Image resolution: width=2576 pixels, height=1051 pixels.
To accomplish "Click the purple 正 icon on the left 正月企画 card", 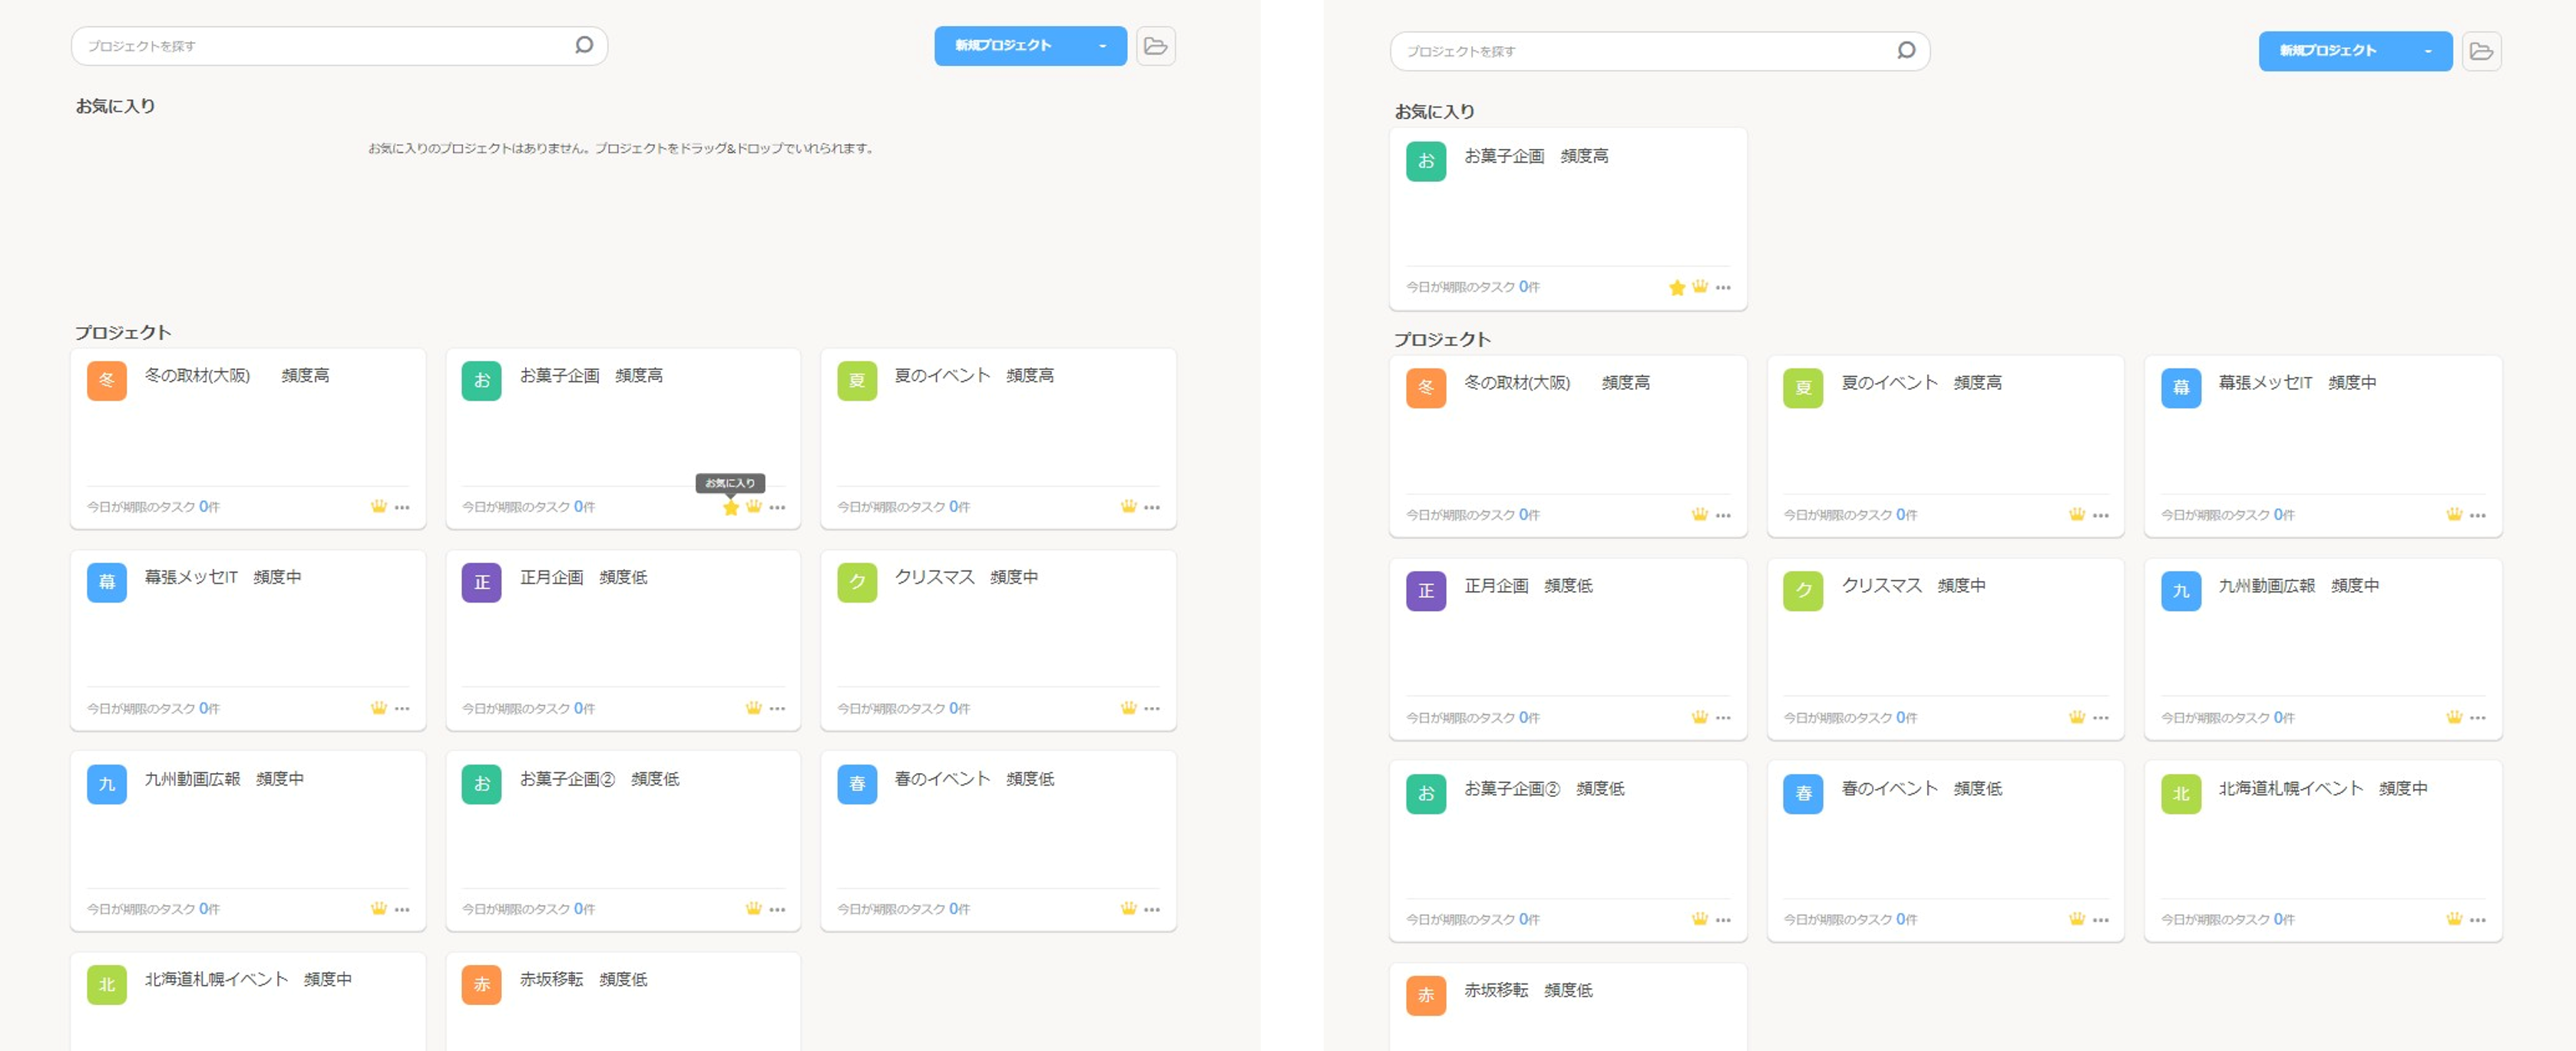I will (481, 582).
